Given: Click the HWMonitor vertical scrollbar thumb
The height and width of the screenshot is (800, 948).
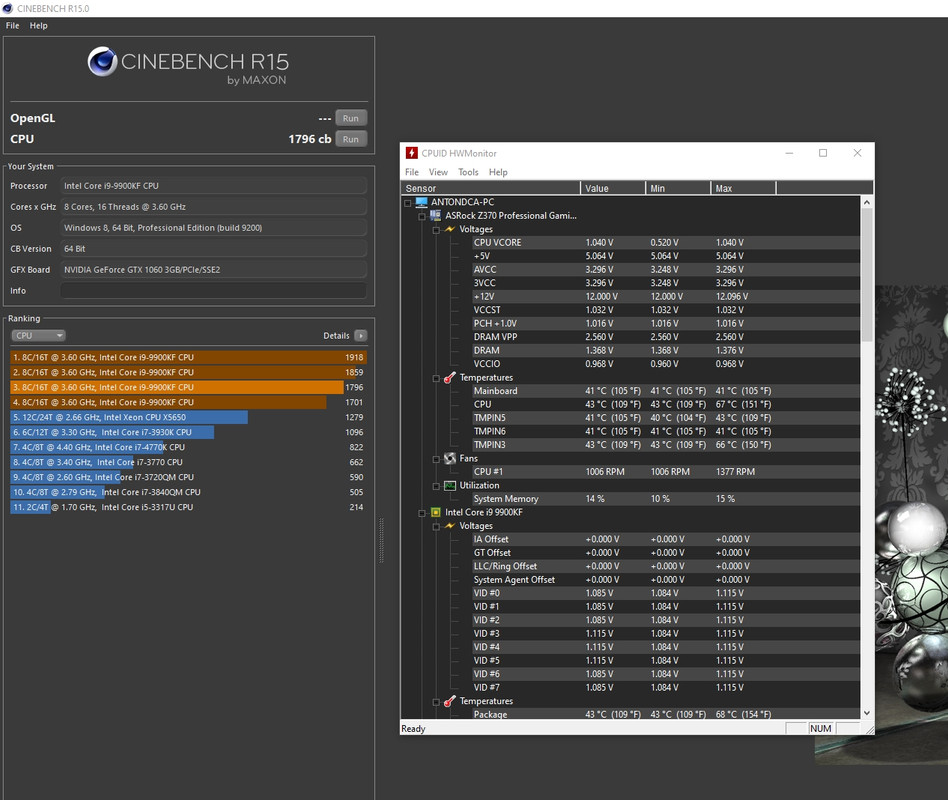Looking at the screenshot, I should (866, 275).
